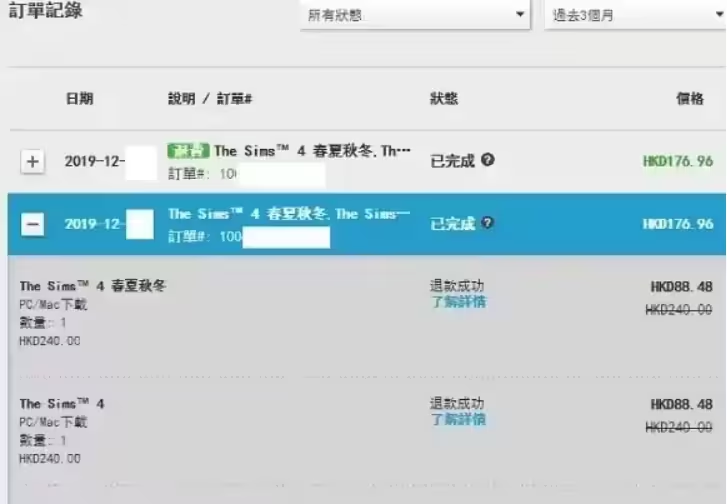This screenshot has height=504, width=727.
Task: Open 了解詳情 link for The Sims 4 base game
Action: 458,420
